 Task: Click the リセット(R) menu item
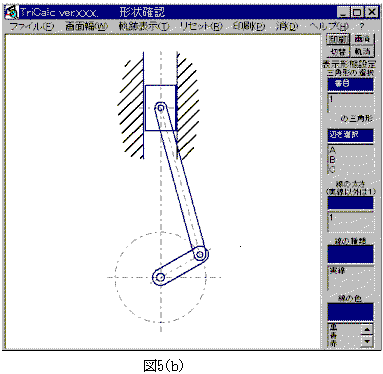[x=201, y=26]
